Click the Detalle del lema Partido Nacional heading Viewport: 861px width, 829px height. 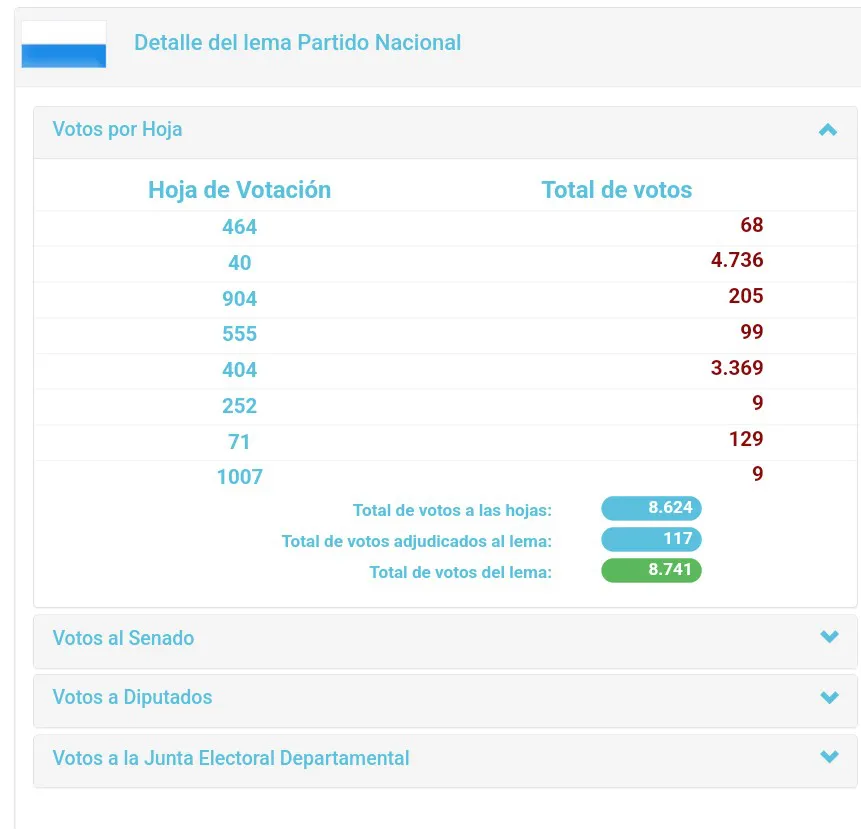click(297, 43)
